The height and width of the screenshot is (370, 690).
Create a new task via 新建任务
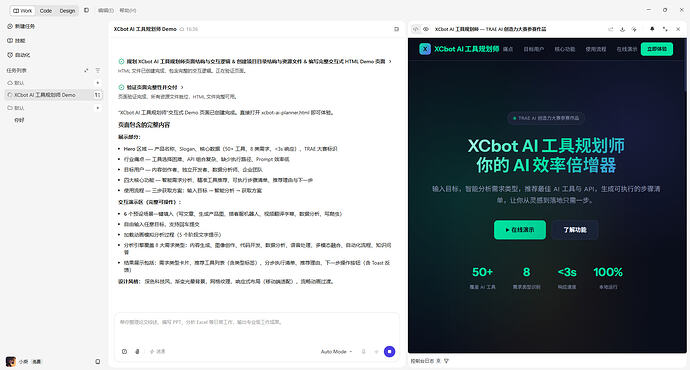(21, 26)
